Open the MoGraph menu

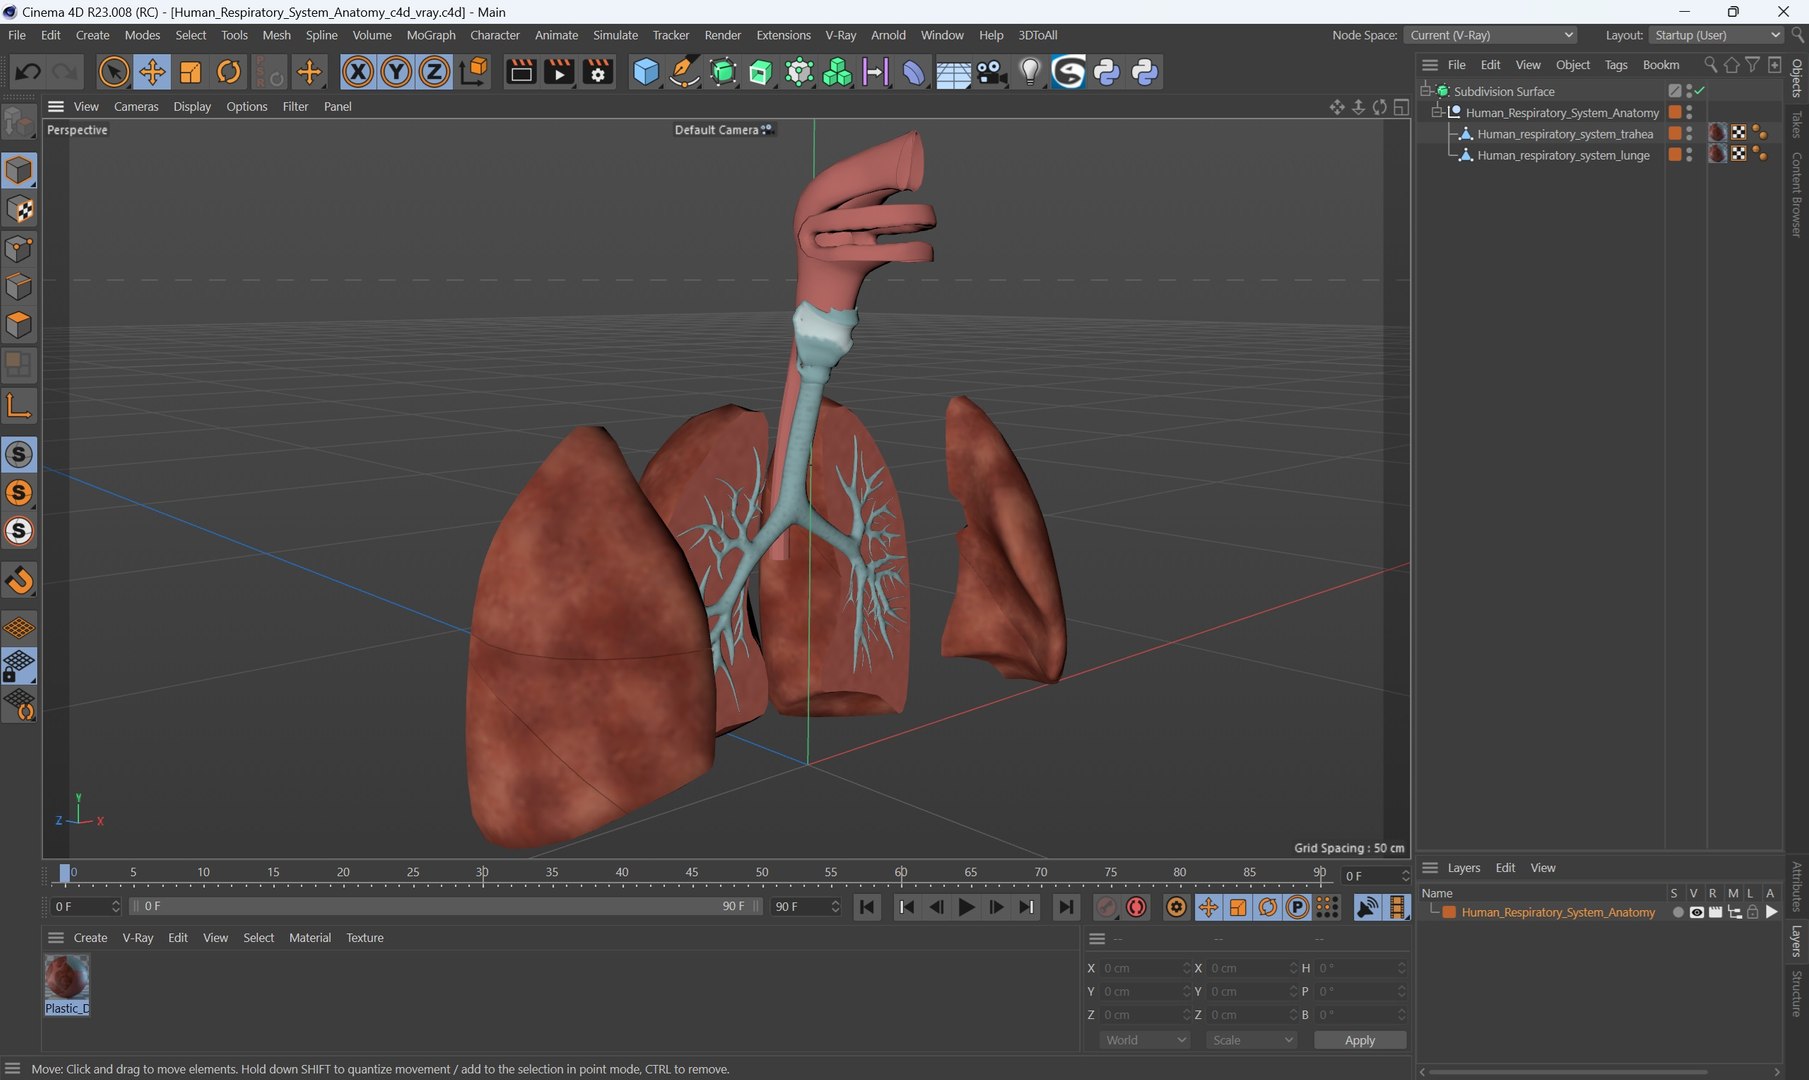tap(430, 35)
